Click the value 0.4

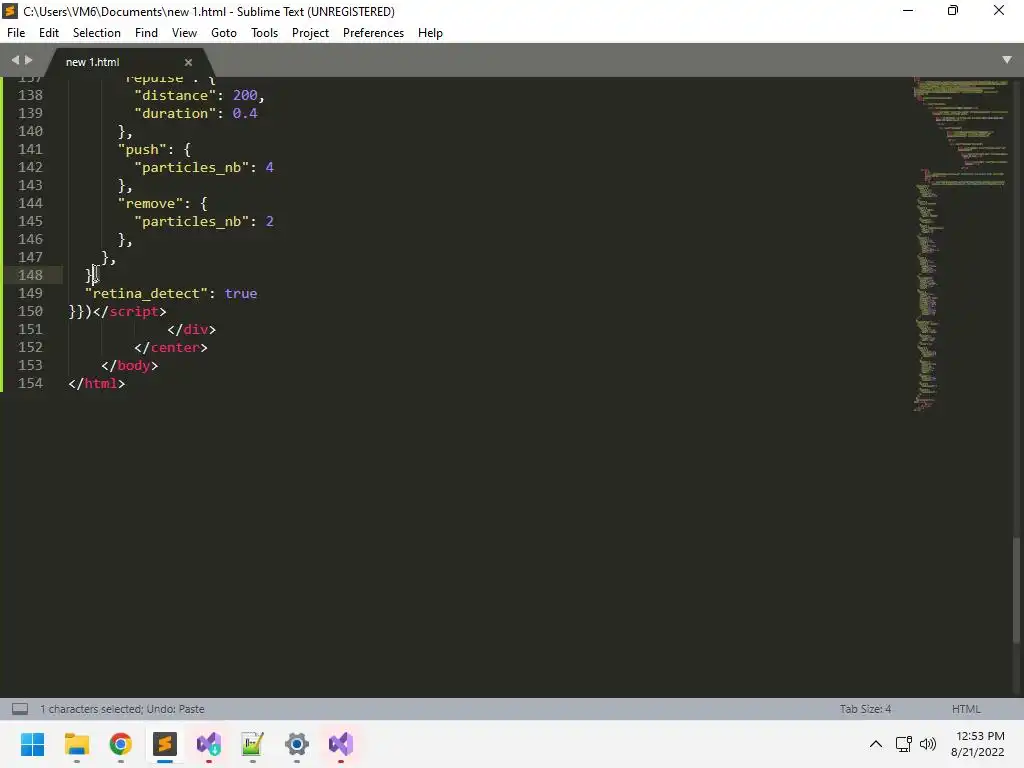pyautogui.click(x=245, y=114)
